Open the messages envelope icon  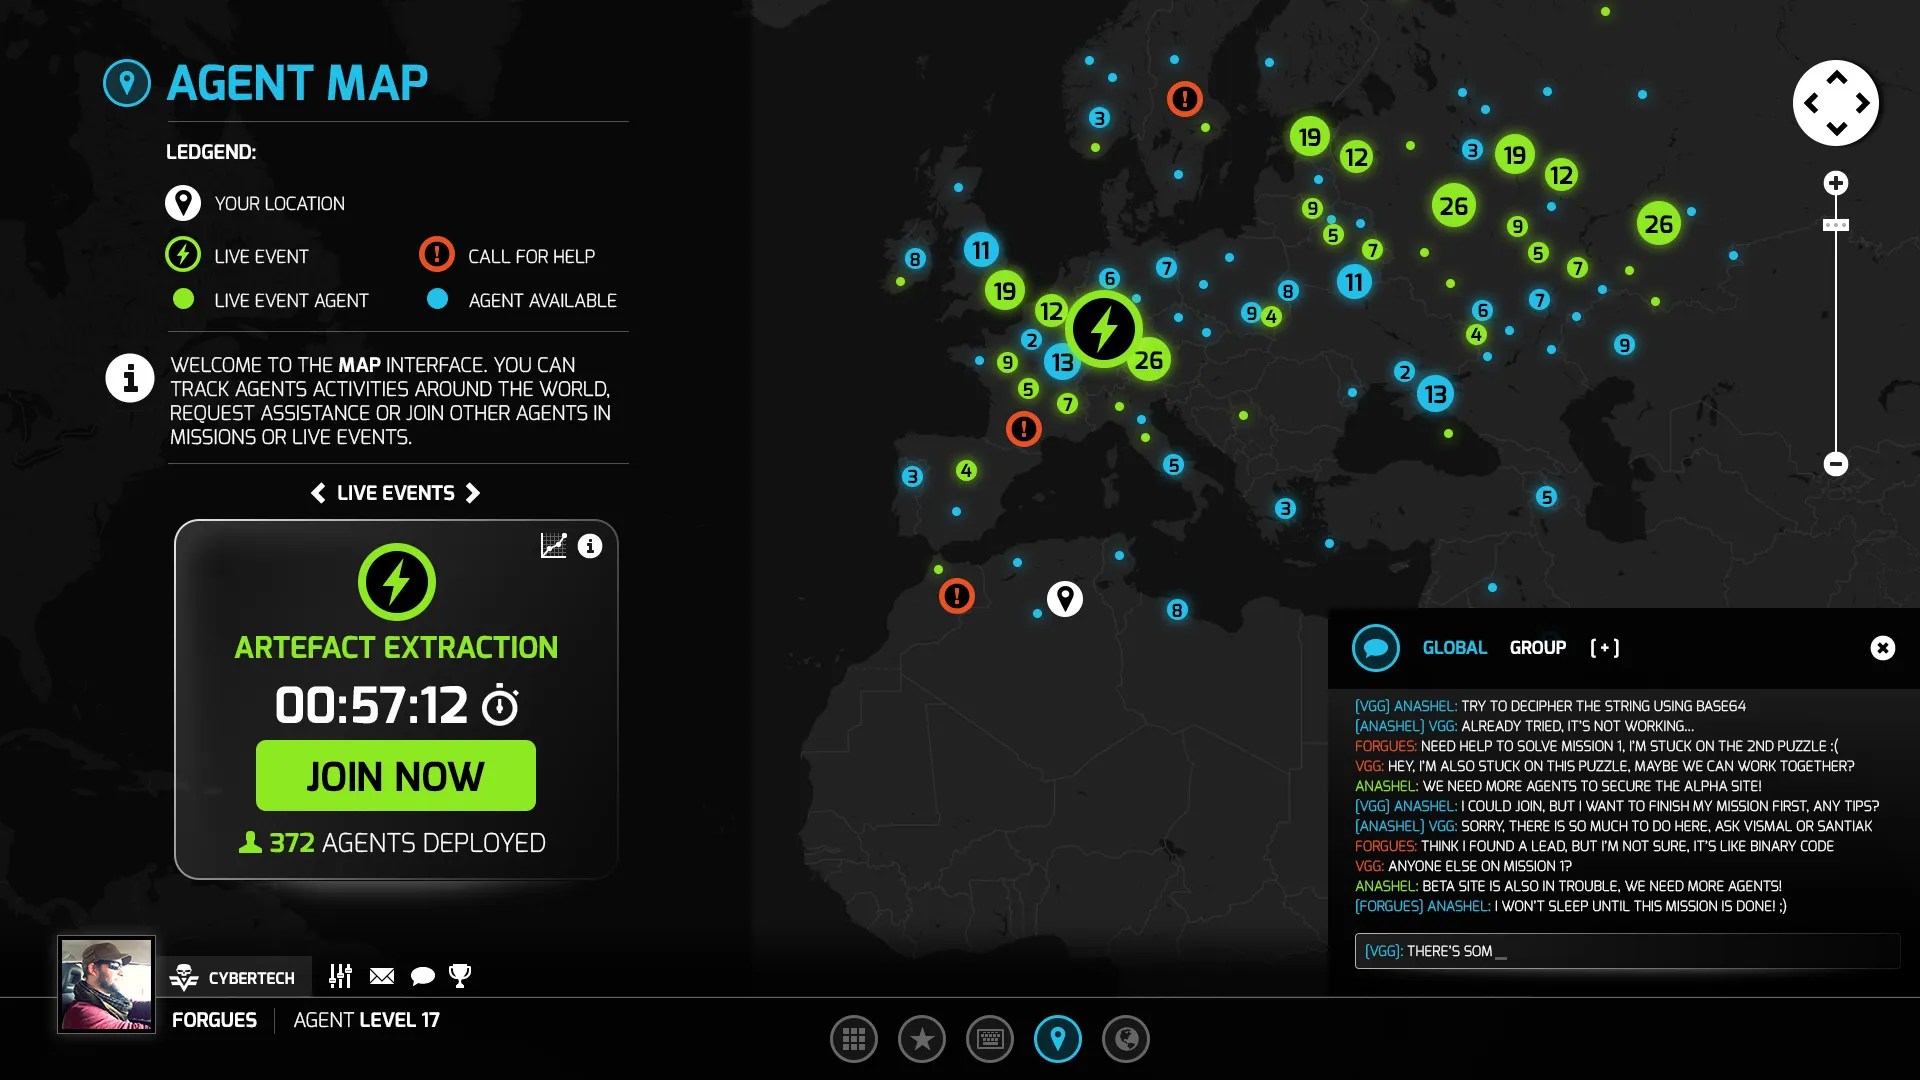(382, 976)
